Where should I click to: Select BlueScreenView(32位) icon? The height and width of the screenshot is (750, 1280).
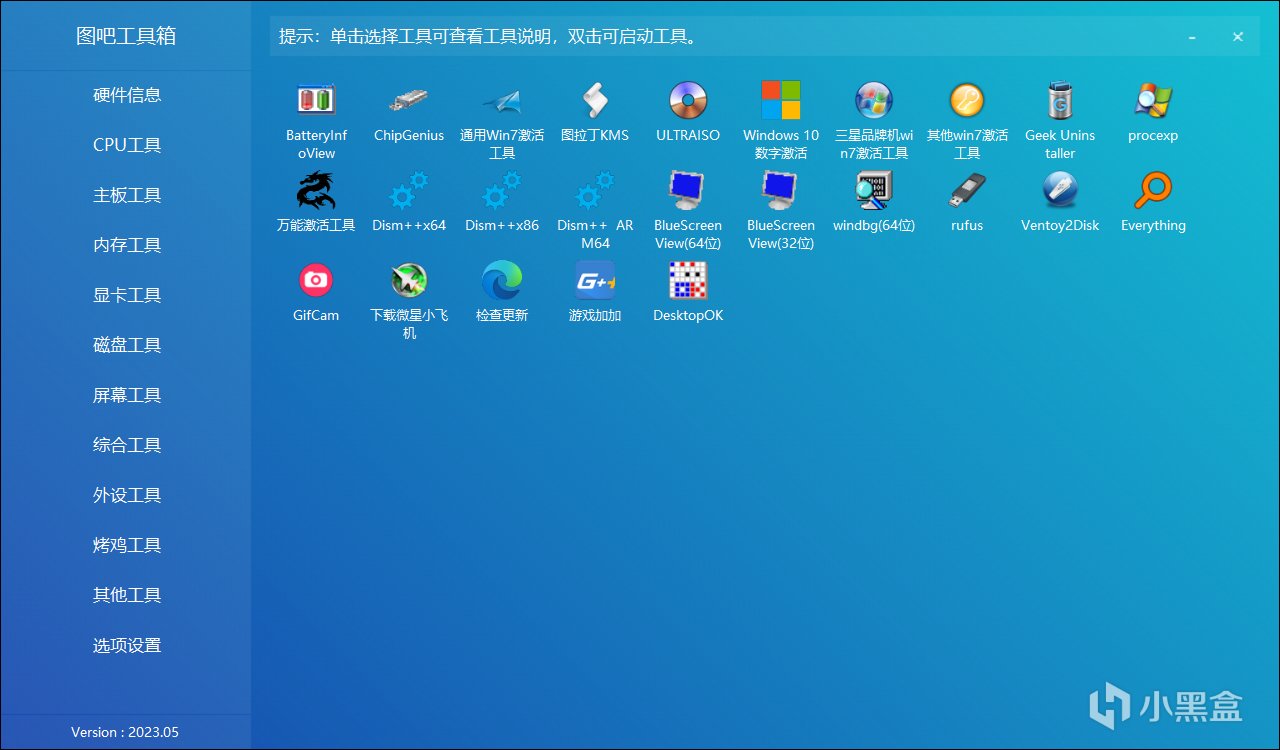pyautogui.click(x=781, y=190)
